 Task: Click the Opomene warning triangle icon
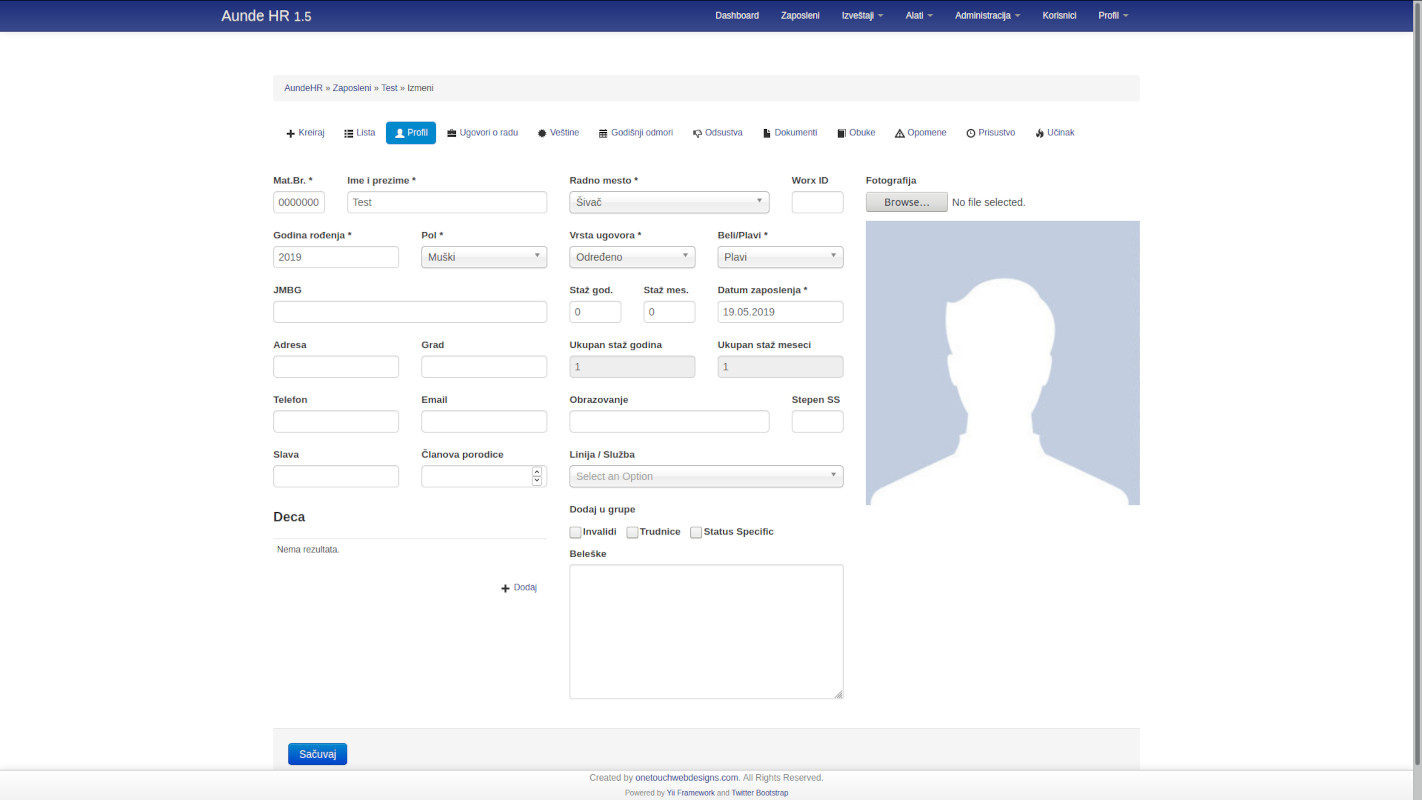point(900,133)
